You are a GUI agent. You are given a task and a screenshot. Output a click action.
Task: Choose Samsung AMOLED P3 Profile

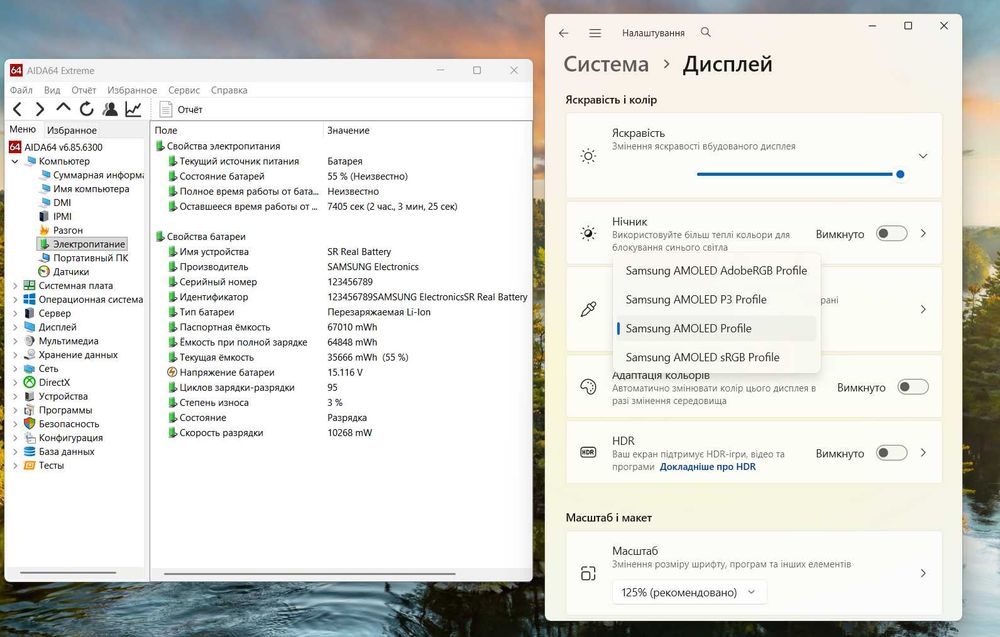[x=716, y=300]
